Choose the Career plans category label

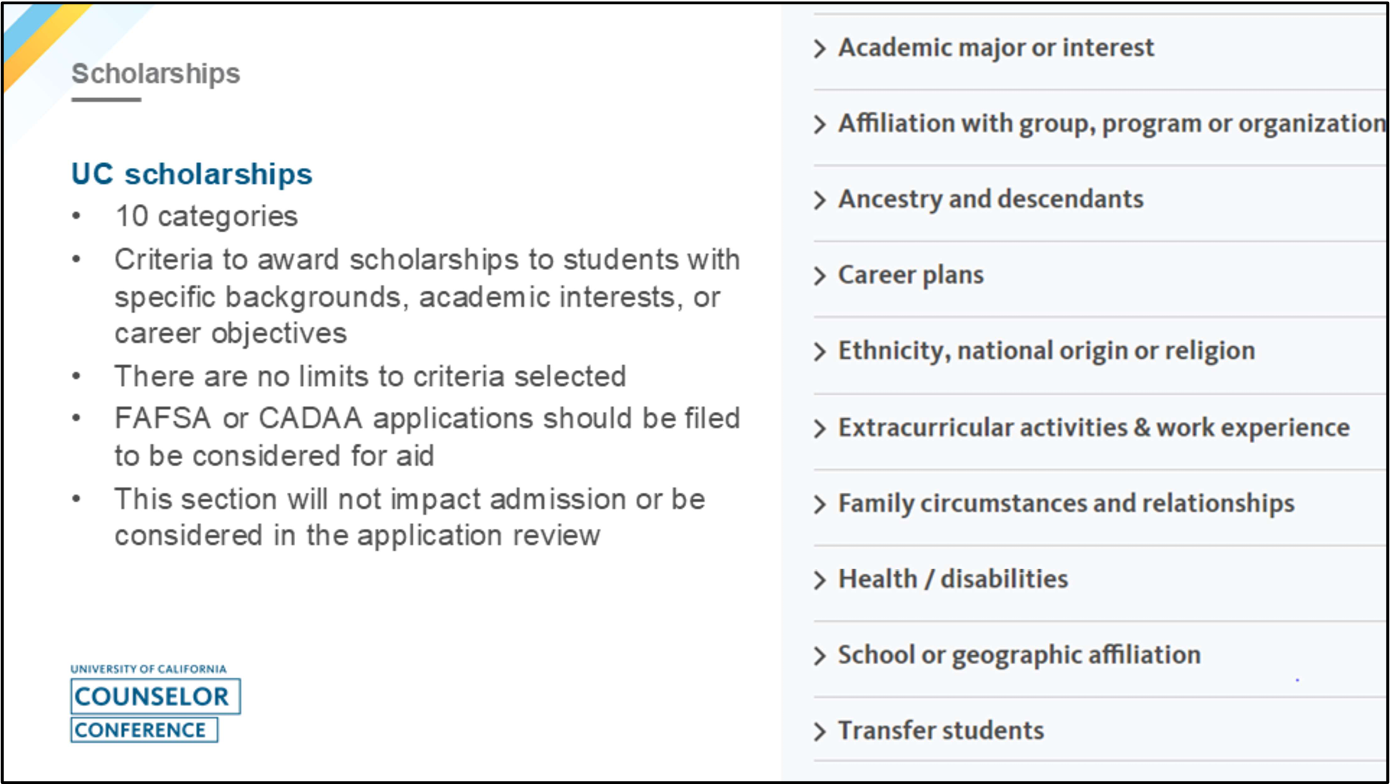910,275
